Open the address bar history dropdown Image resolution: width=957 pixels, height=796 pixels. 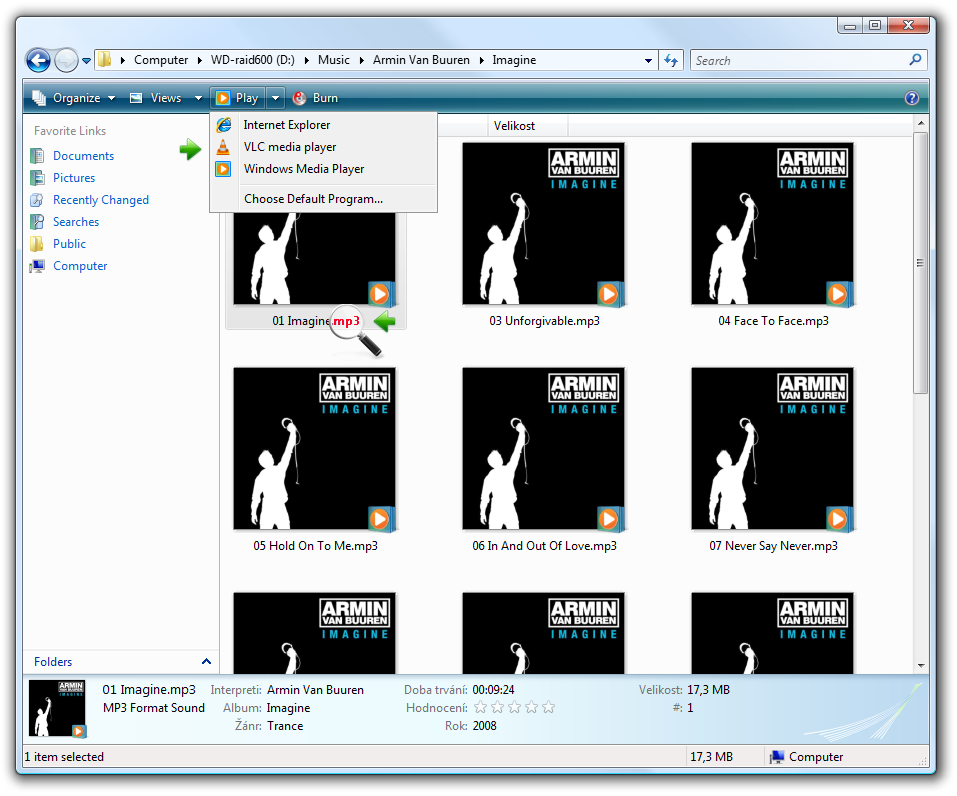coord(648,60)
